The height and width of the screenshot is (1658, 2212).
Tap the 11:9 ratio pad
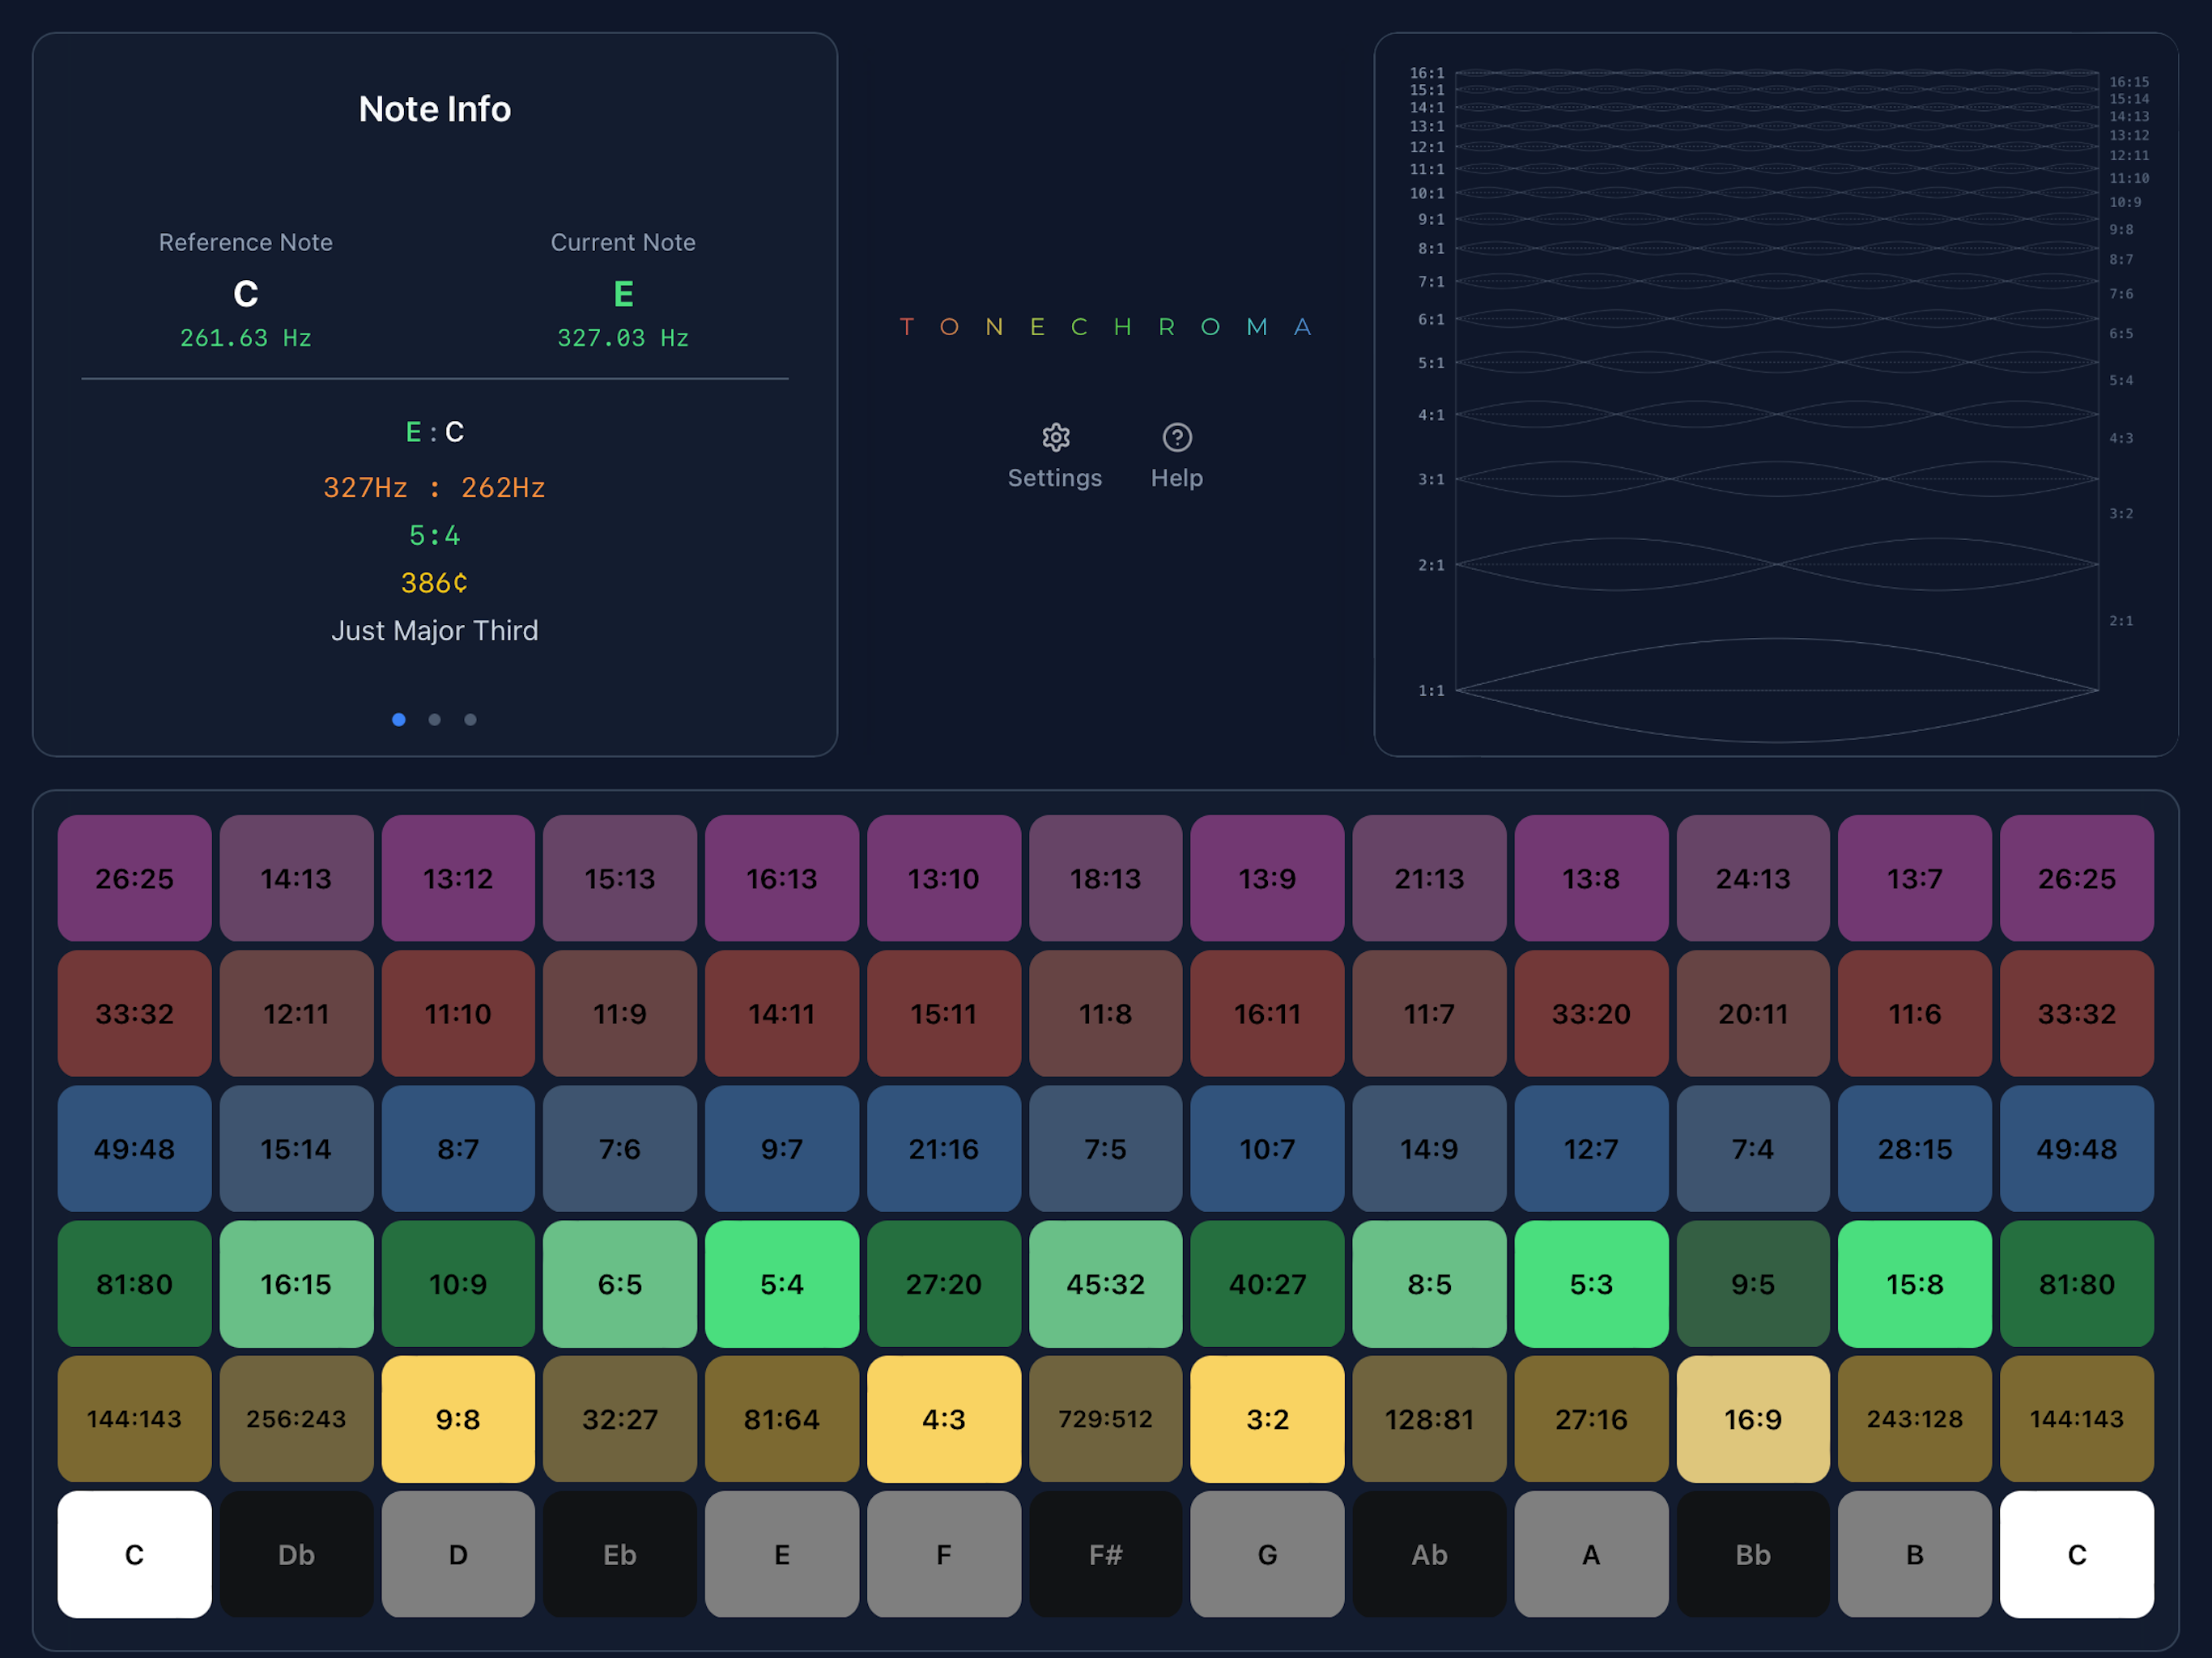[x=620, y=1013]
